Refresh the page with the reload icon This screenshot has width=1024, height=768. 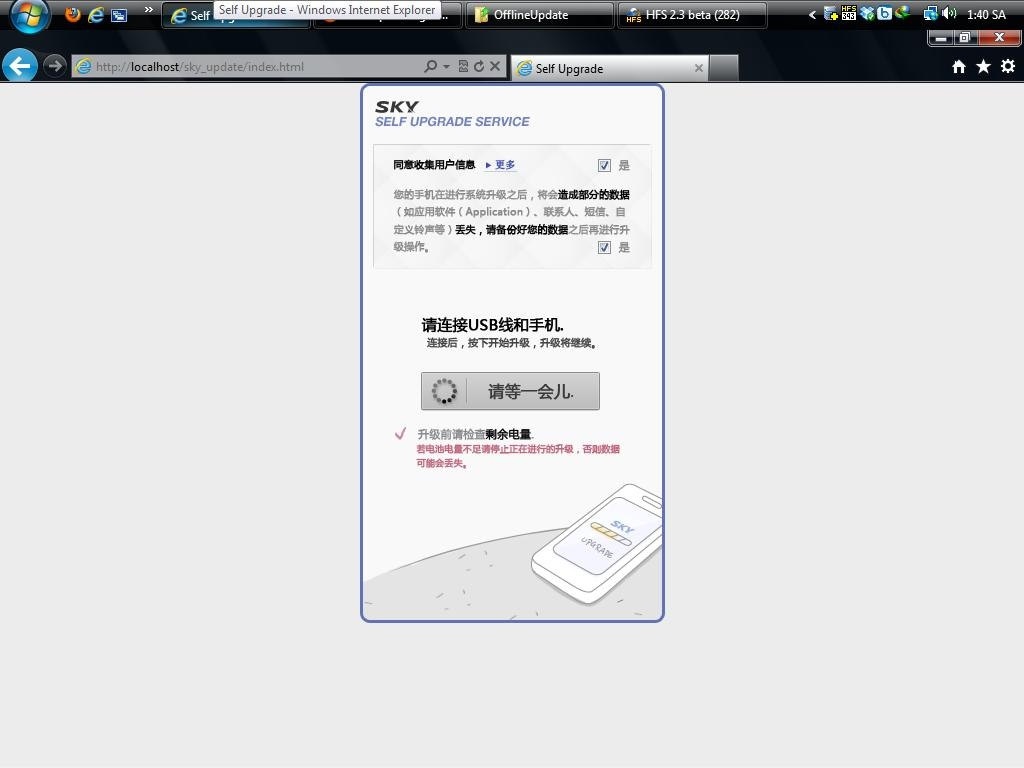[x=479, y=67]
